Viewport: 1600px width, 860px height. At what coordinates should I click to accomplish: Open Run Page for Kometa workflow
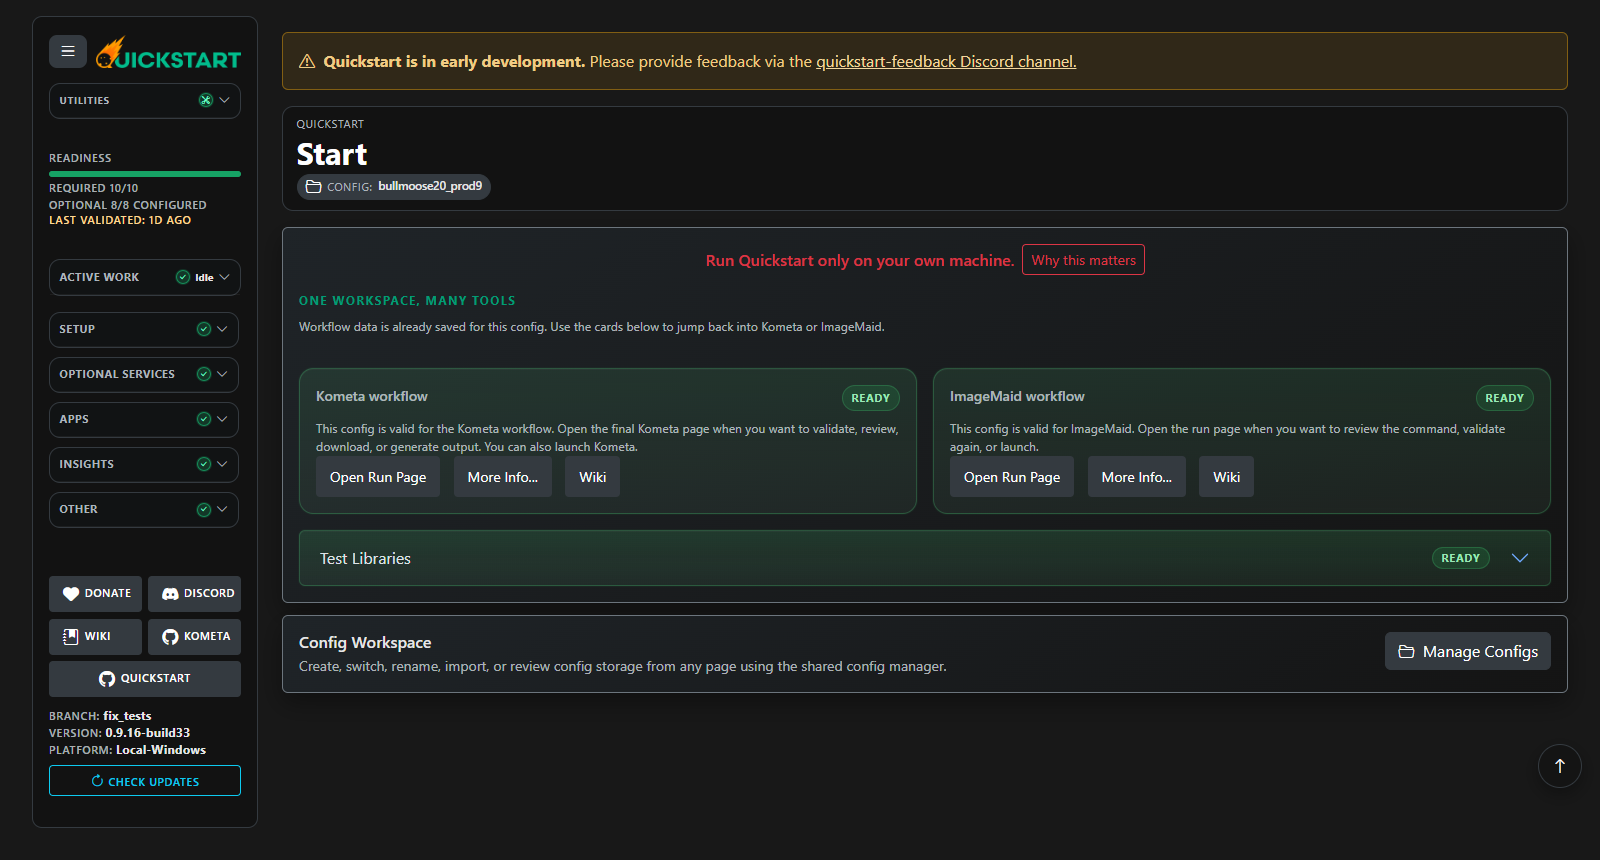[x=378, y=477]
